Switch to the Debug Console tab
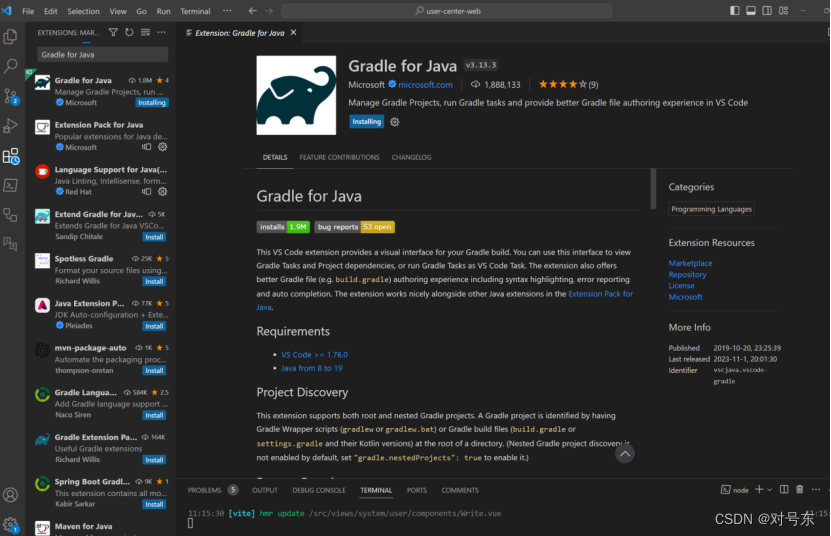831x536 pixels. [319, 490]
